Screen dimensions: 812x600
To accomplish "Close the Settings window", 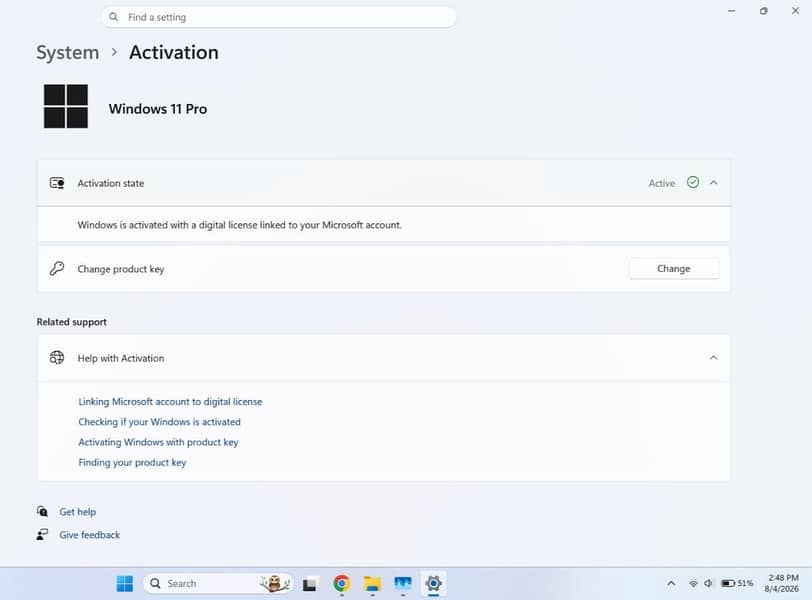I will 795,11.
